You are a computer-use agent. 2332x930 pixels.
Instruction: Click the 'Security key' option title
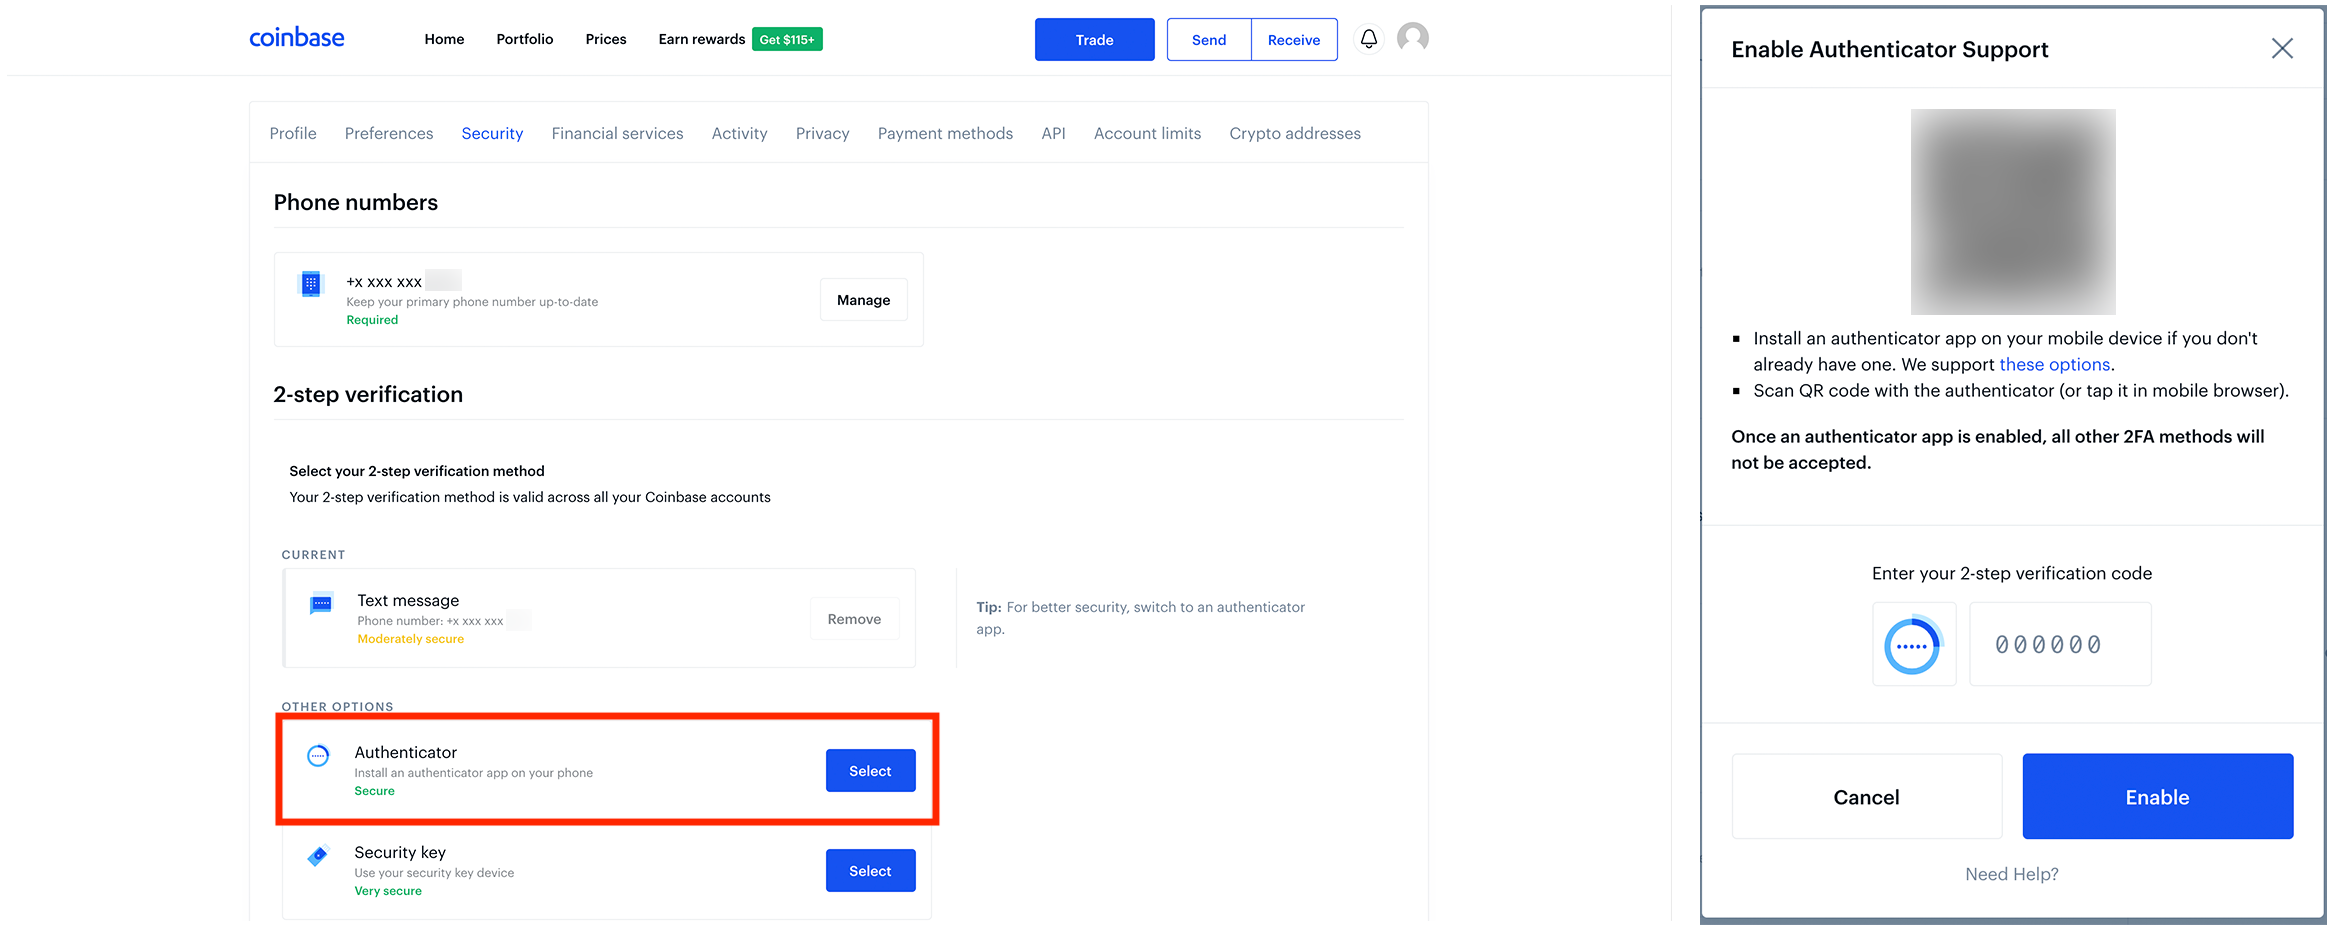tap(400, 852)
